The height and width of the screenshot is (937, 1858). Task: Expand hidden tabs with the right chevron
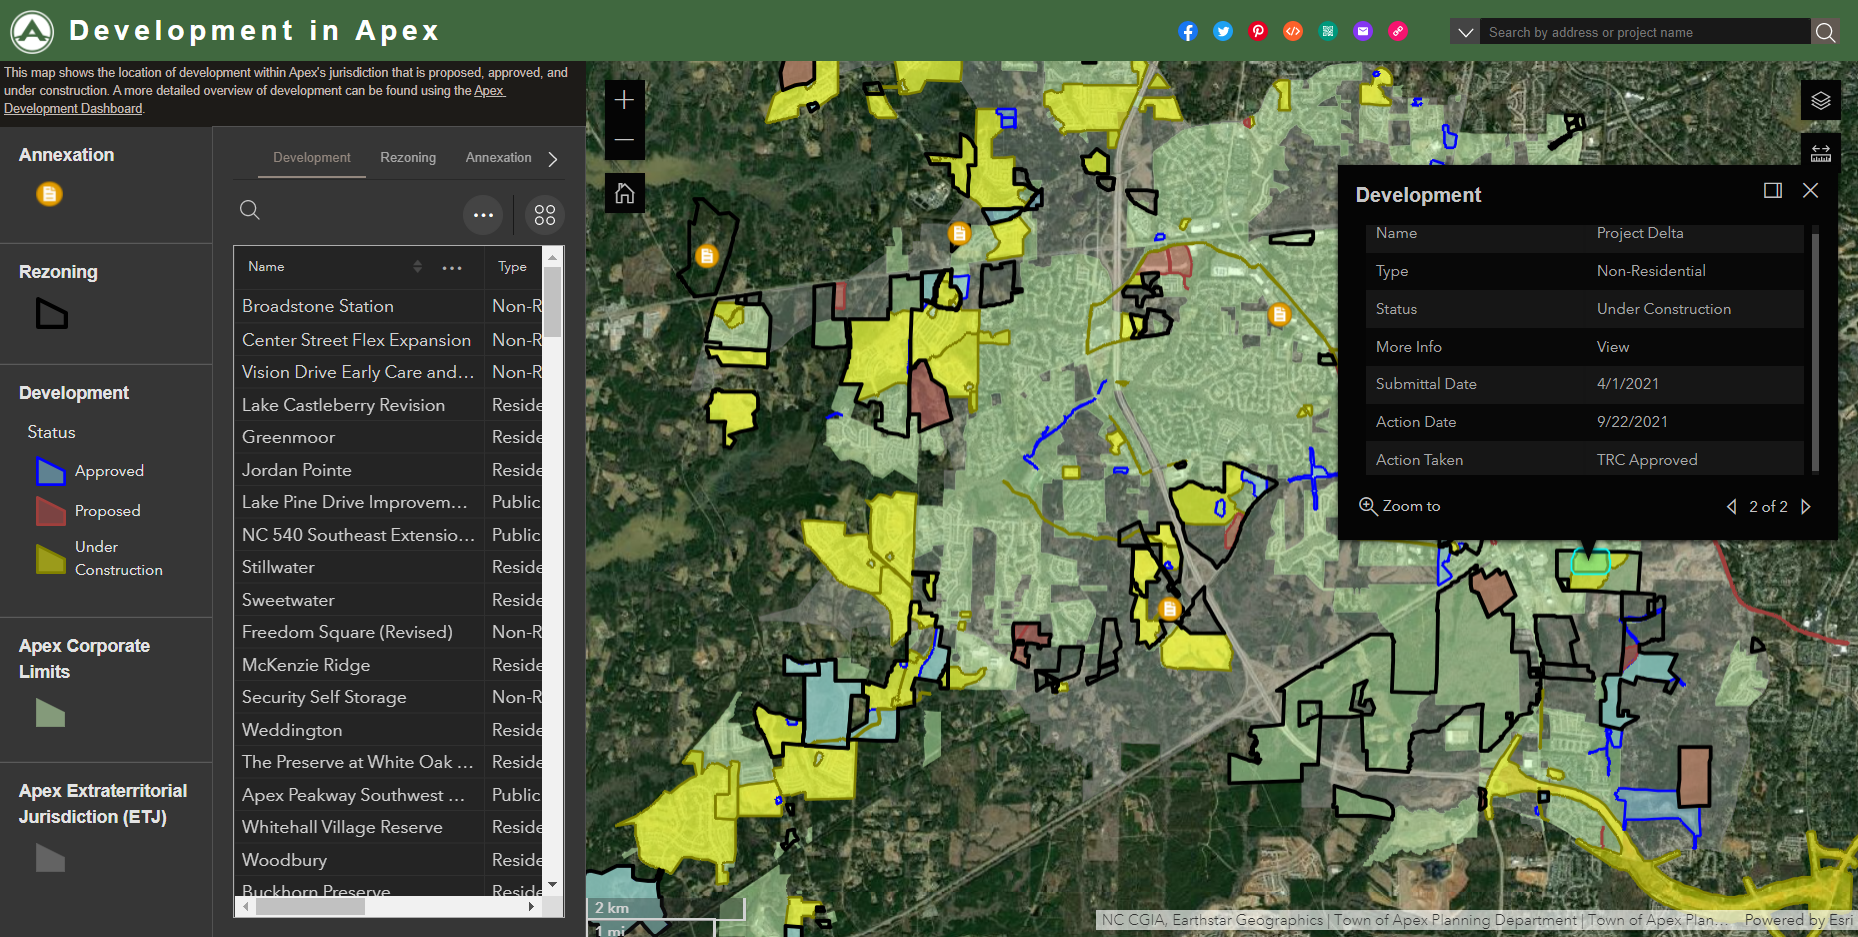(x=552, y=157)
